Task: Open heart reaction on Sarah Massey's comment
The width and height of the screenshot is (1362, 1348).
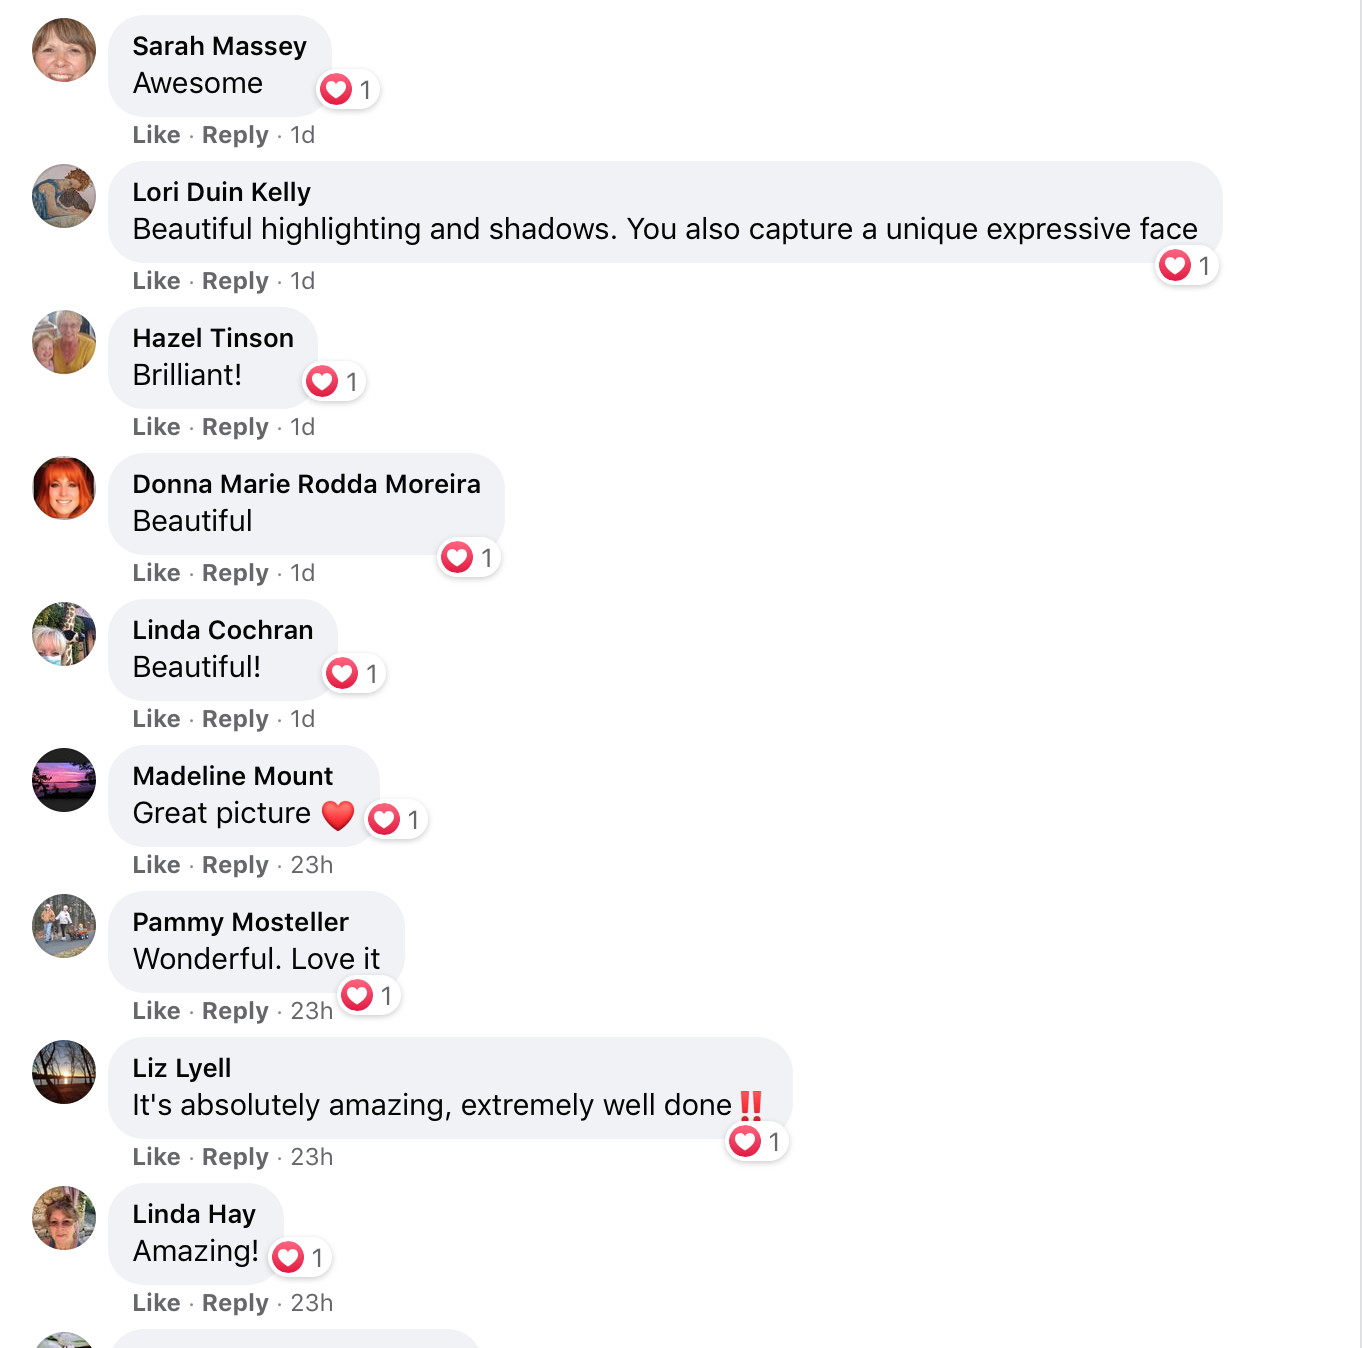Action: 348,90
